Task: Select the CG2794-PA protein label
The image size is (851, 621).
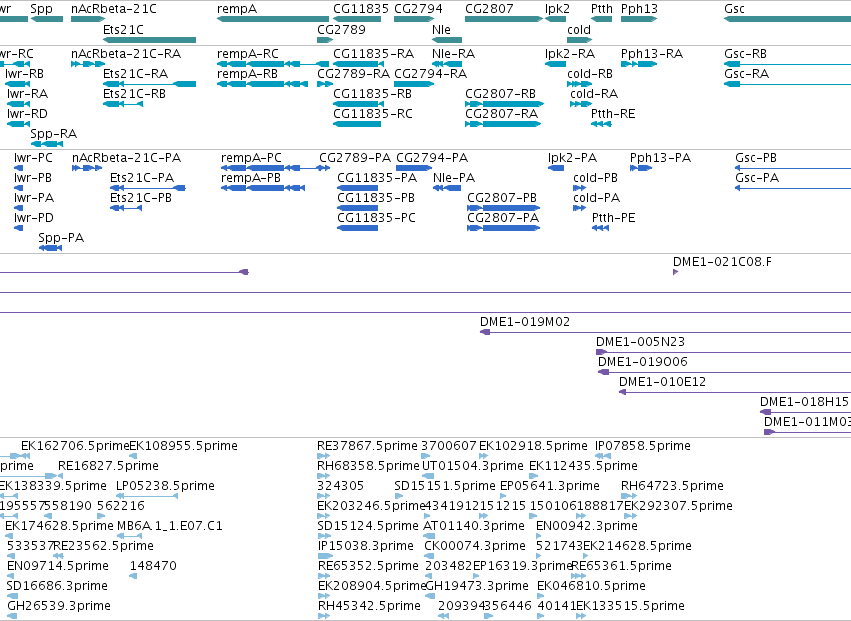Action: [x=431, y=159]
